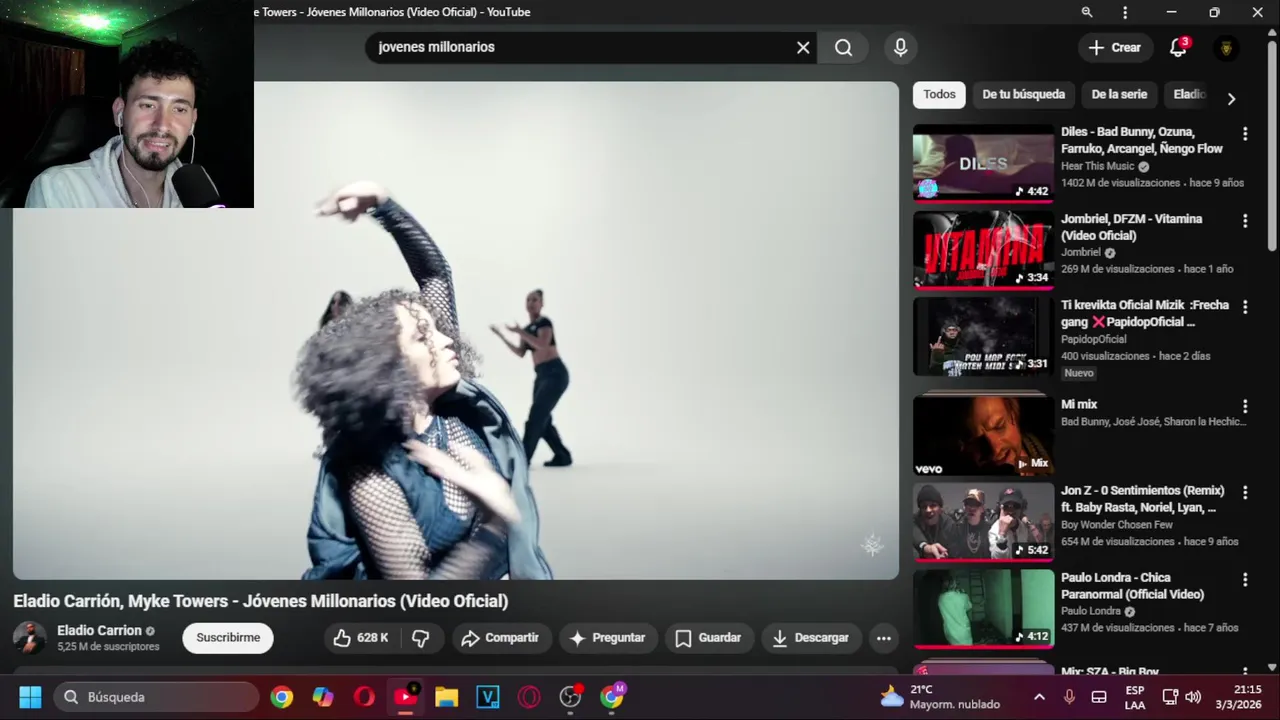Click the keyboard layout tray icon

(1098, 697)
